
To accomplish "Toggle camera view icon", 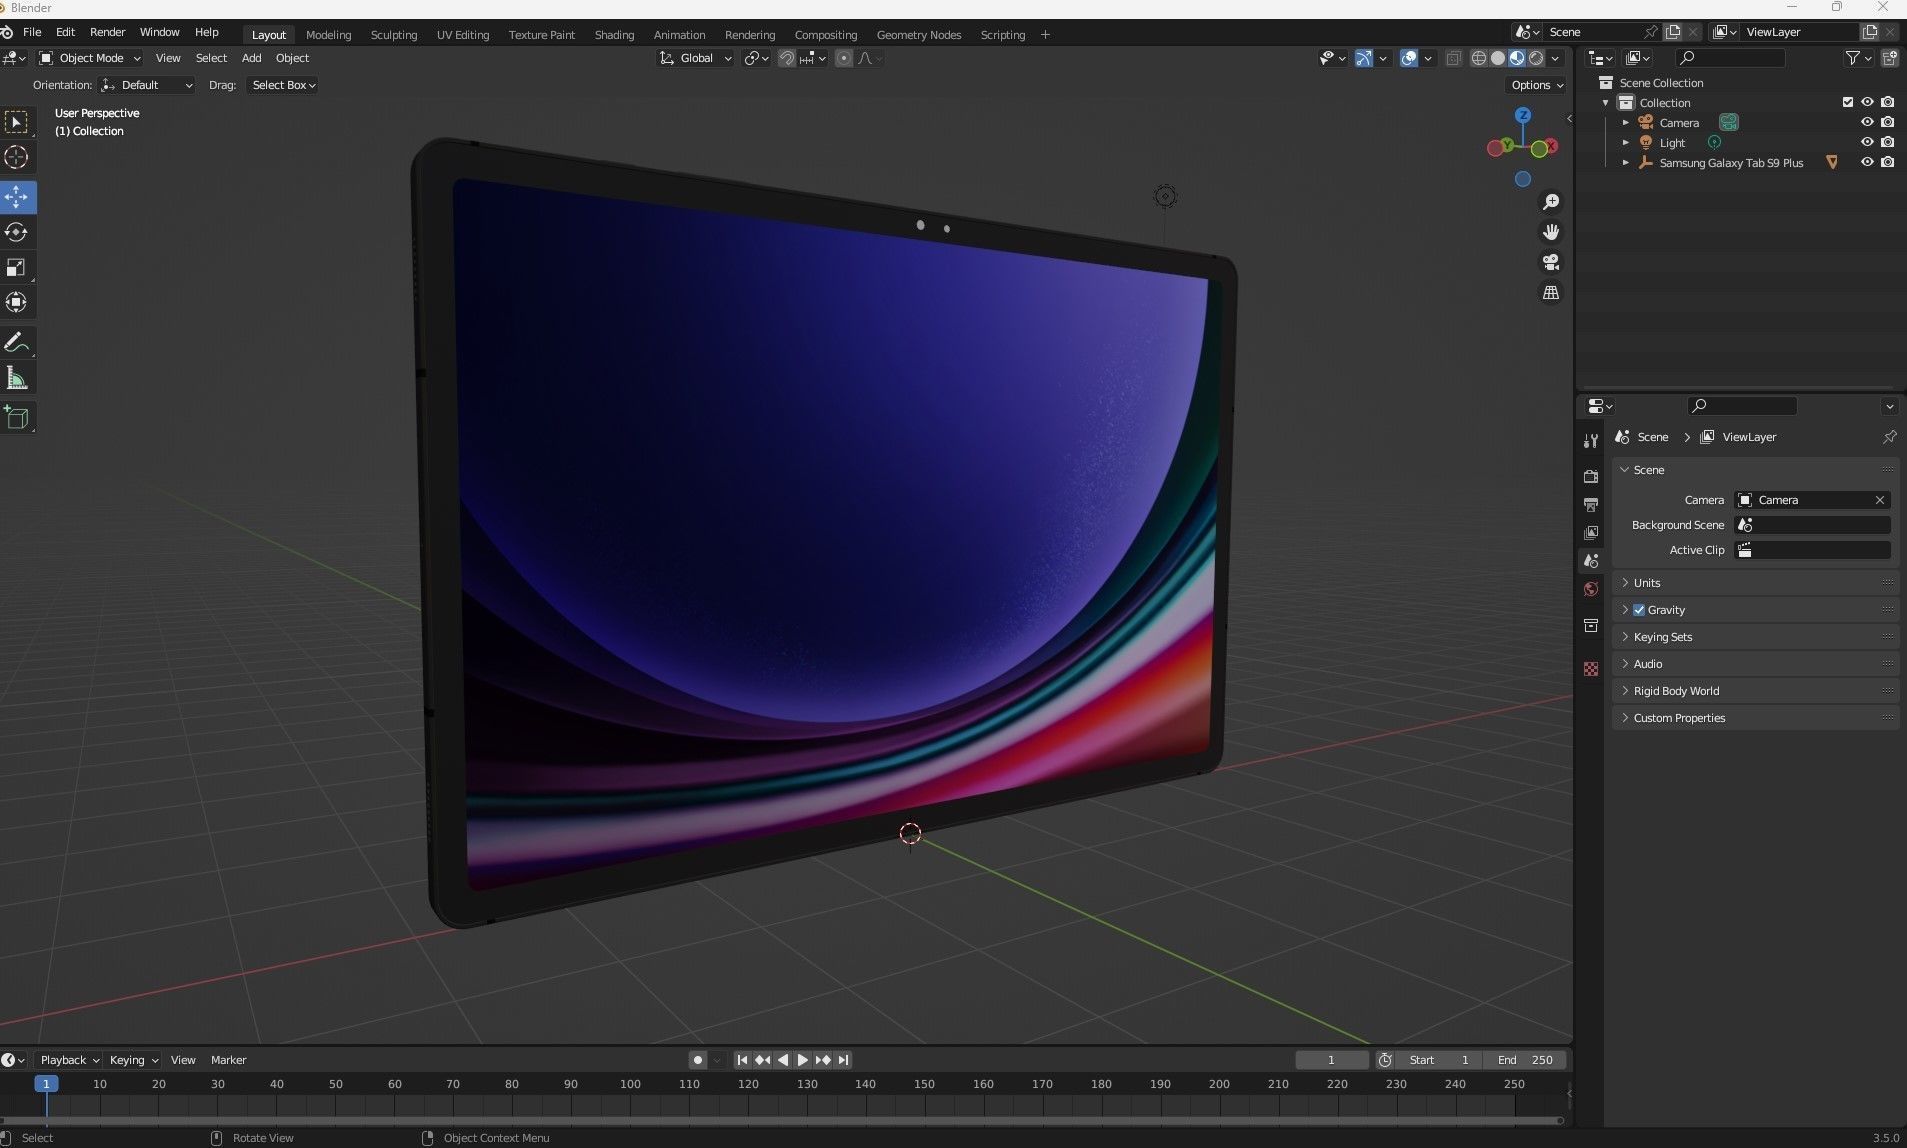I will [1551, 262].
